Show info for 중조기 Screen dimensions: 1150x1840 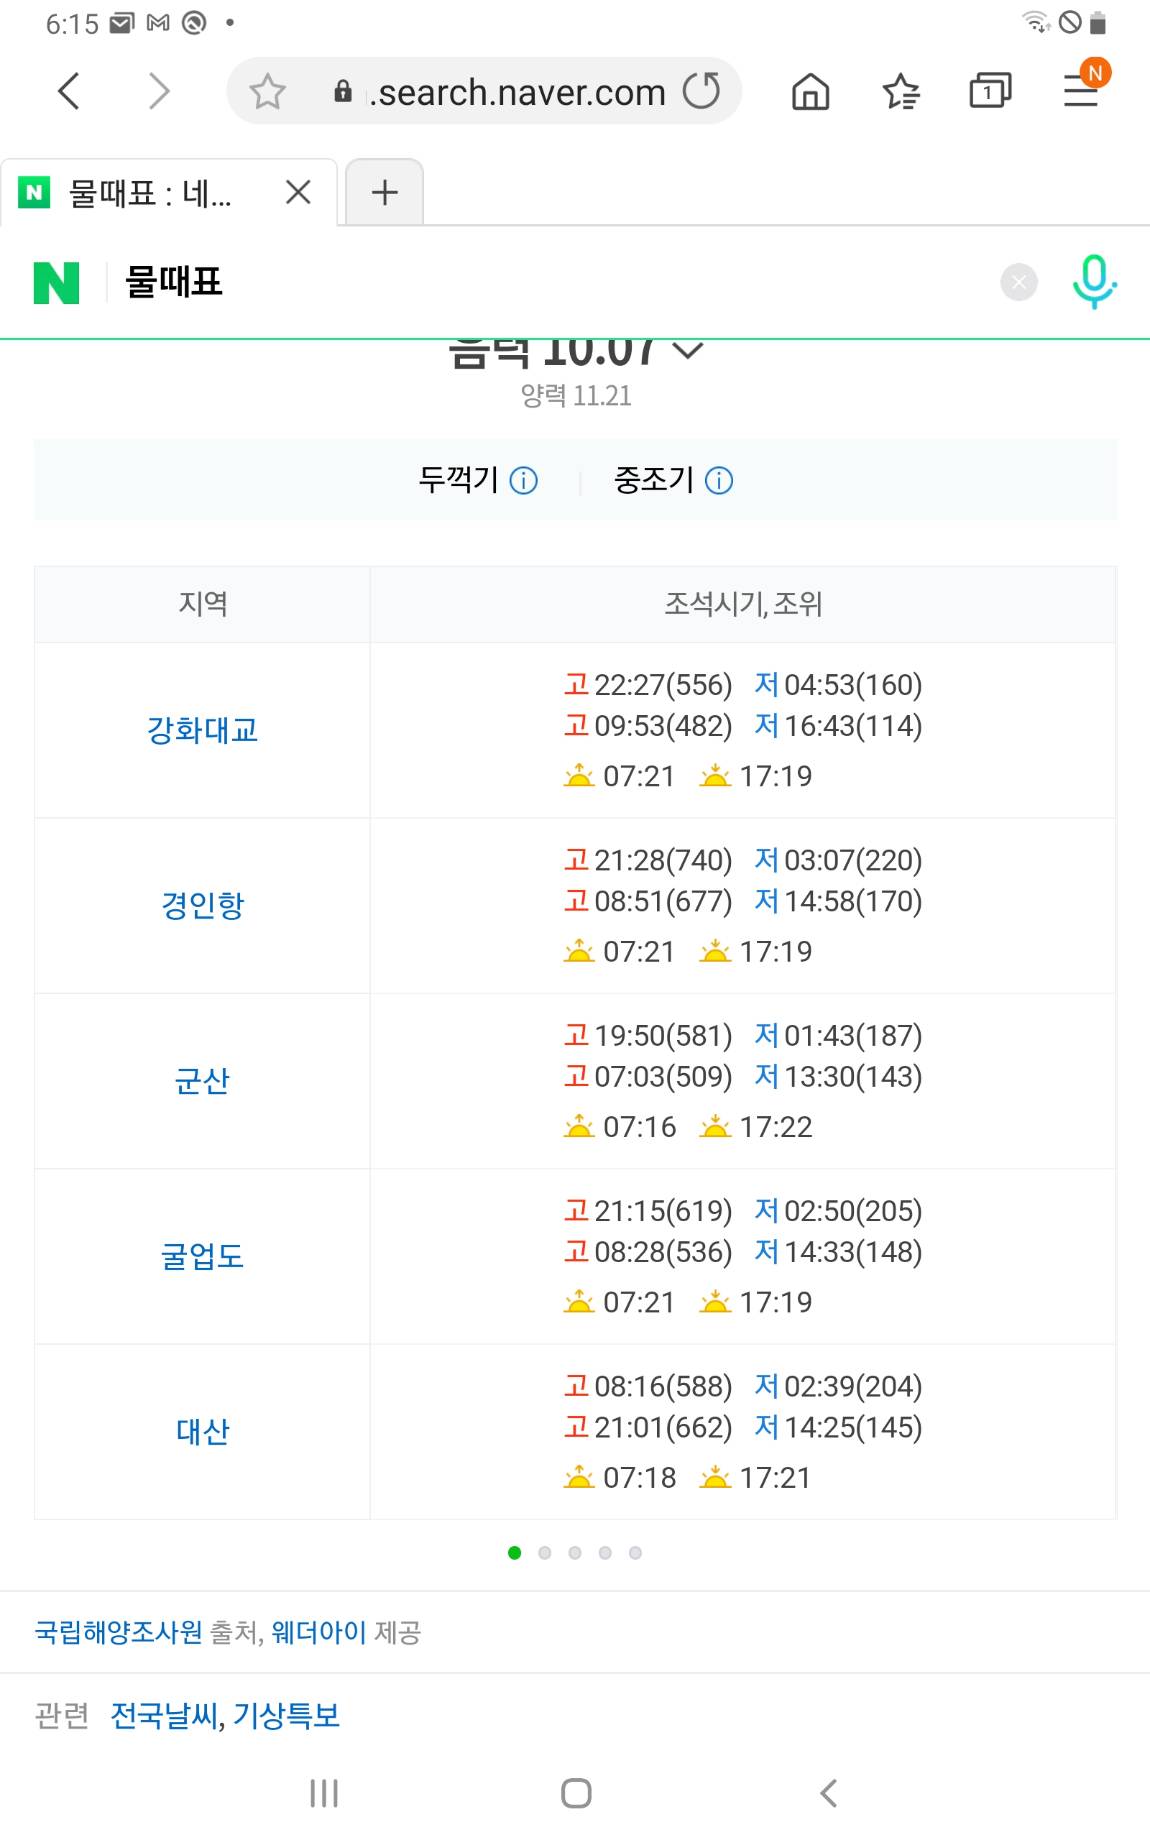pyautogui.click(x=719, y=481)
